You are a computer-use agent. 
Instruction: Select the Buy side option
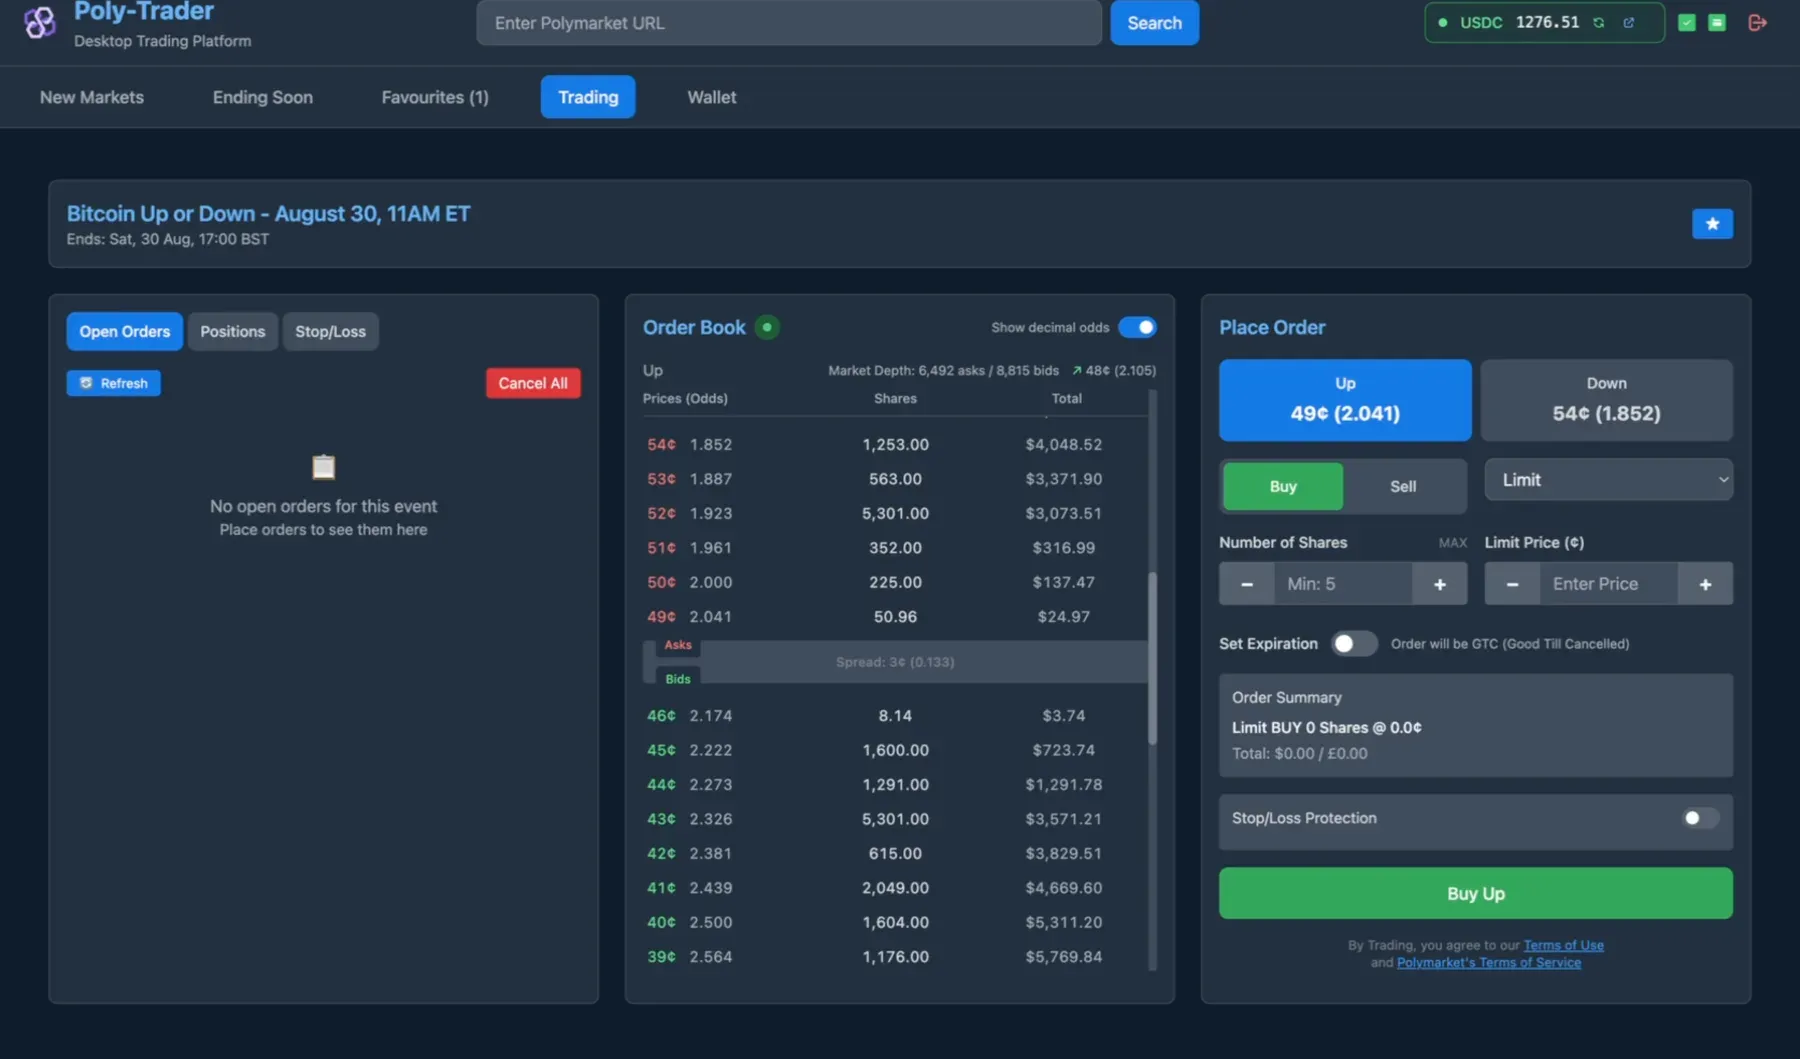point(1283,487)
